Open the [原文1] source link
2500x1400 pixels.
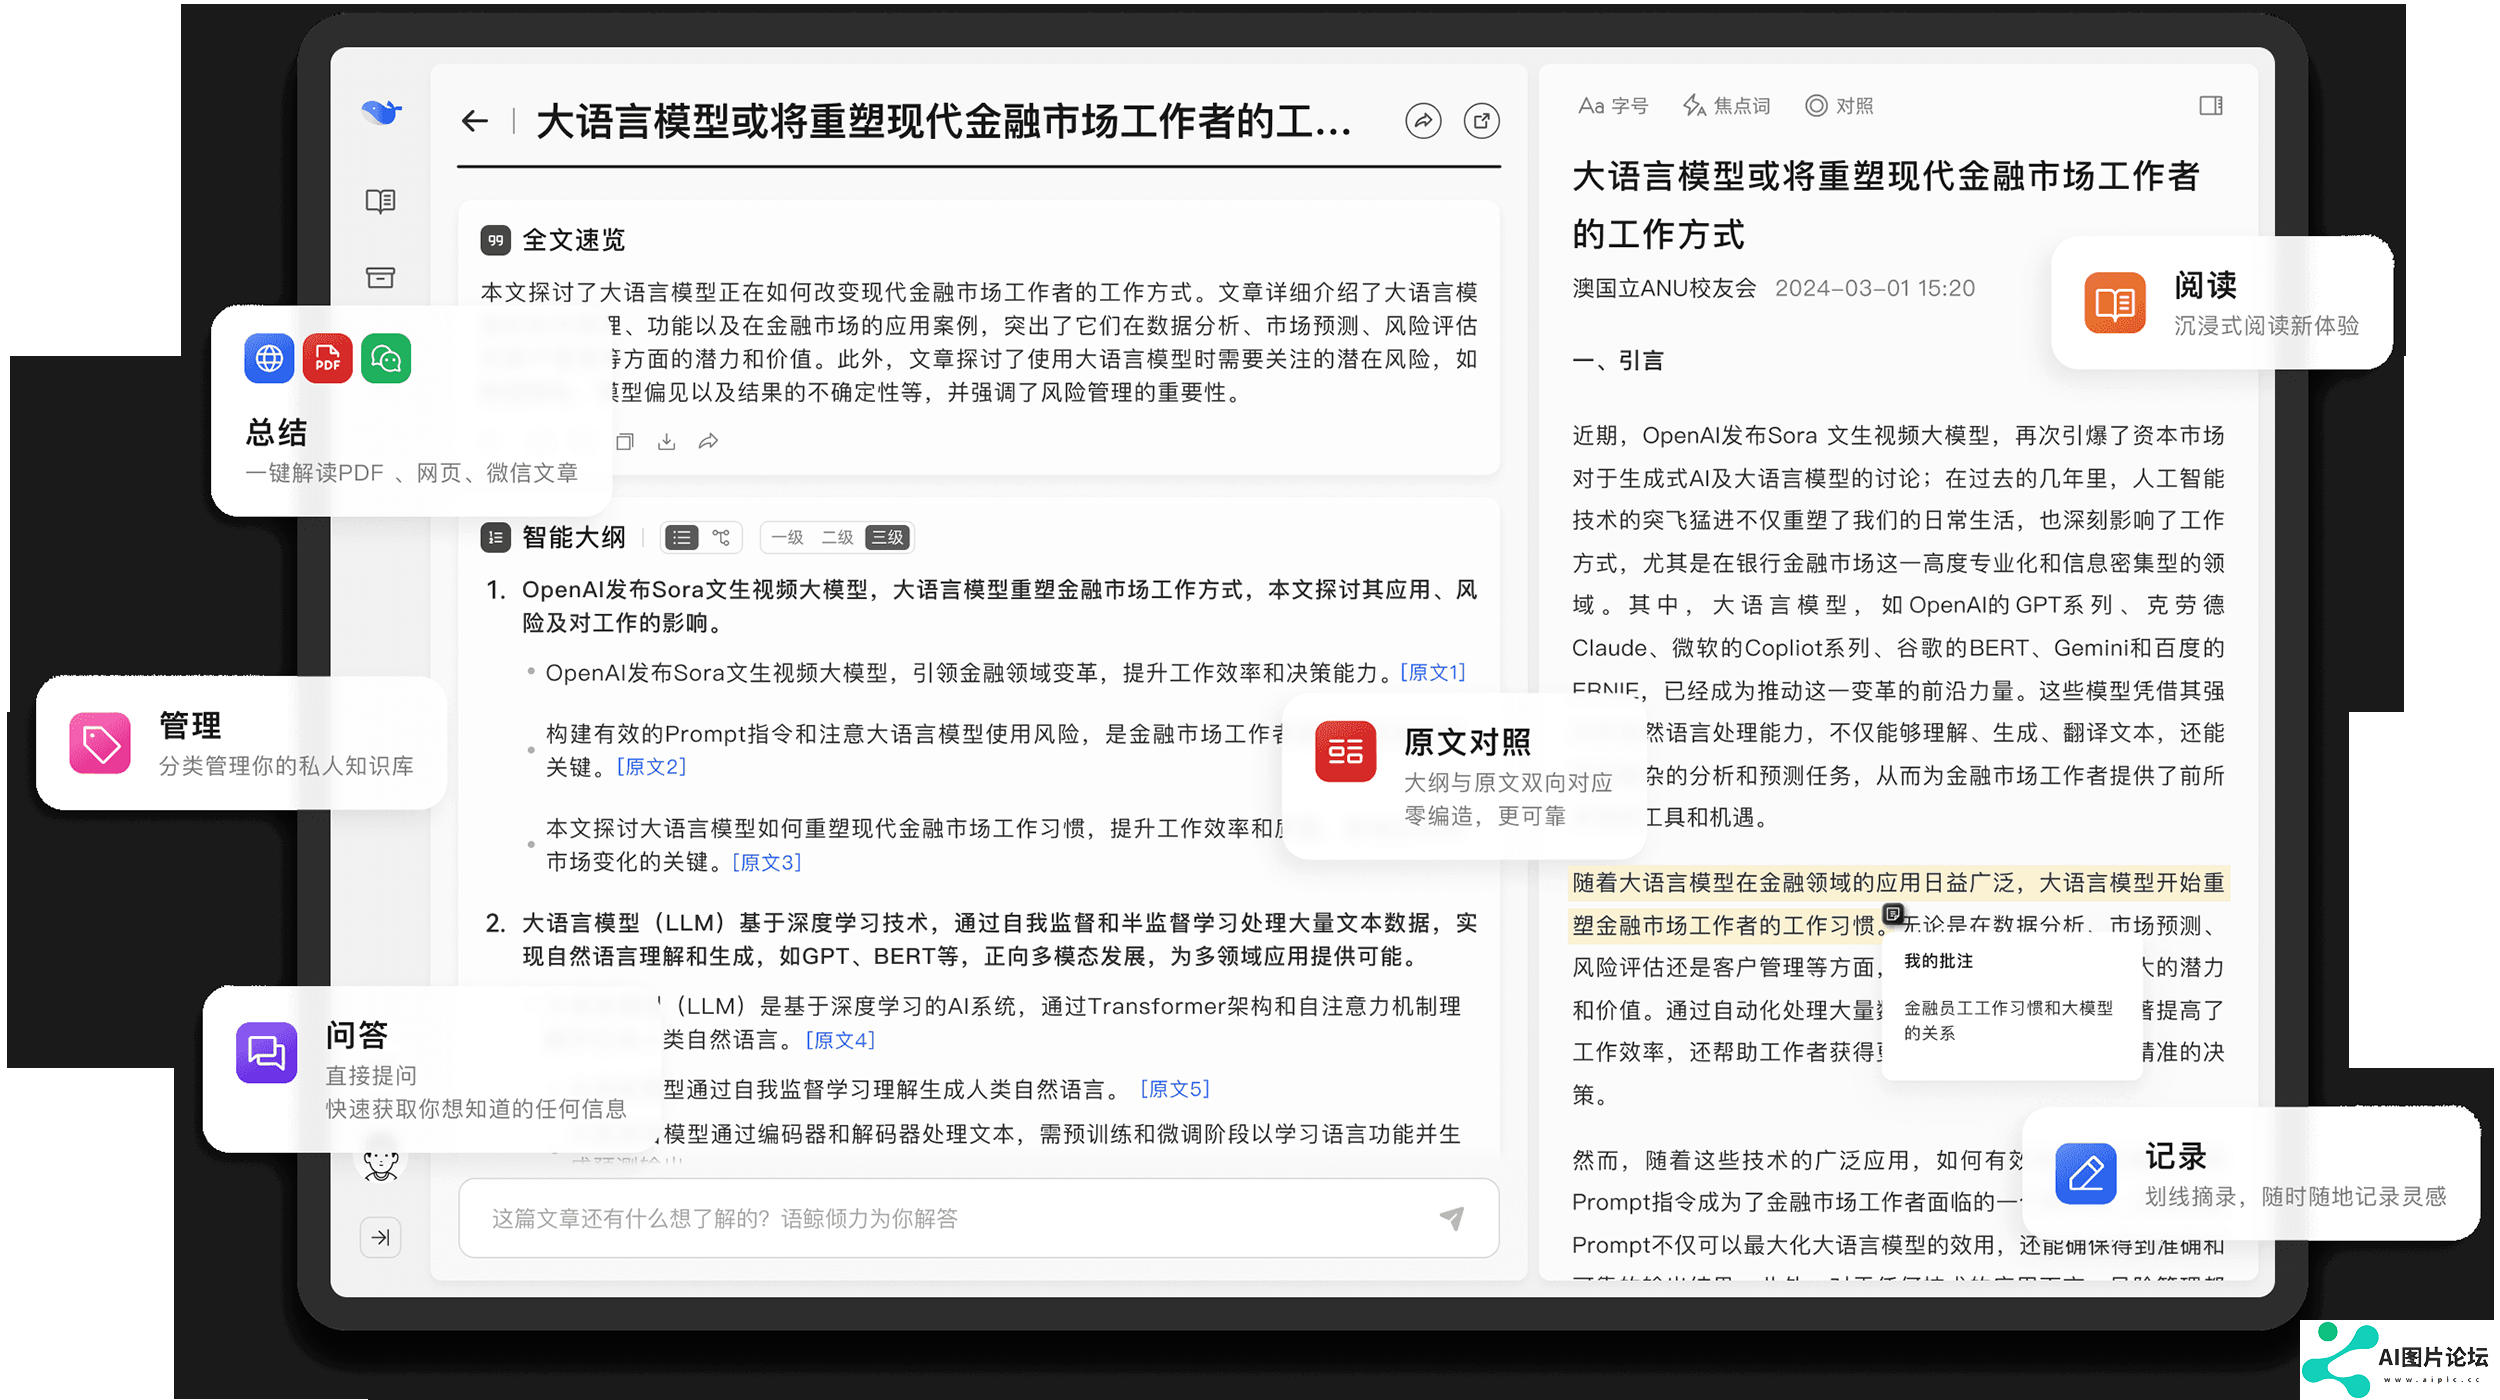[x=1433, y=672]
